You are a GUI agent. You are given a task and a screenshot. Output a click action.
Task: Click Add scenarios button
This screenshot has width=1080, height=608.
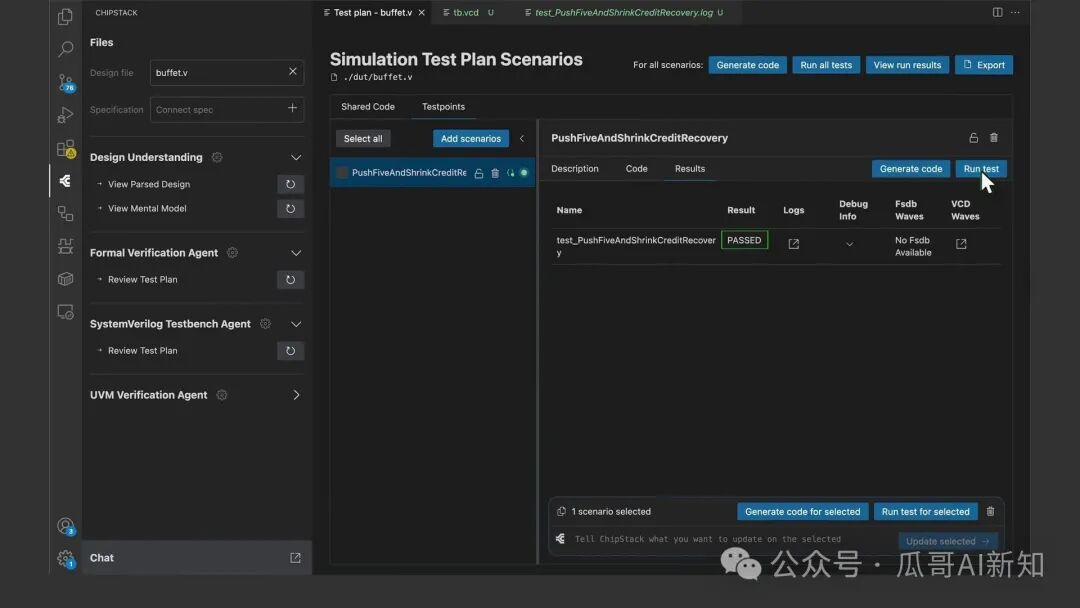pos(470,138)
